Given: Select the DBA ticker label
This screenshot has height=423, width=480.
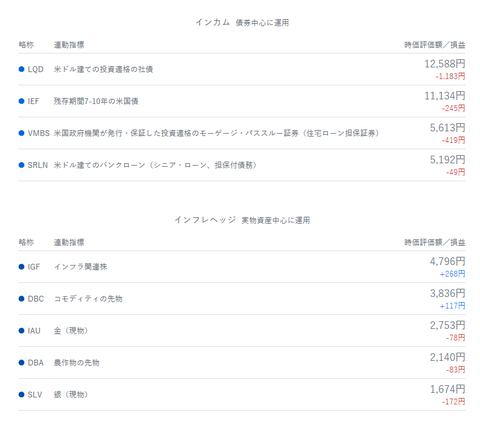Looking at the screenshot, I should click(x=36, y=363).
